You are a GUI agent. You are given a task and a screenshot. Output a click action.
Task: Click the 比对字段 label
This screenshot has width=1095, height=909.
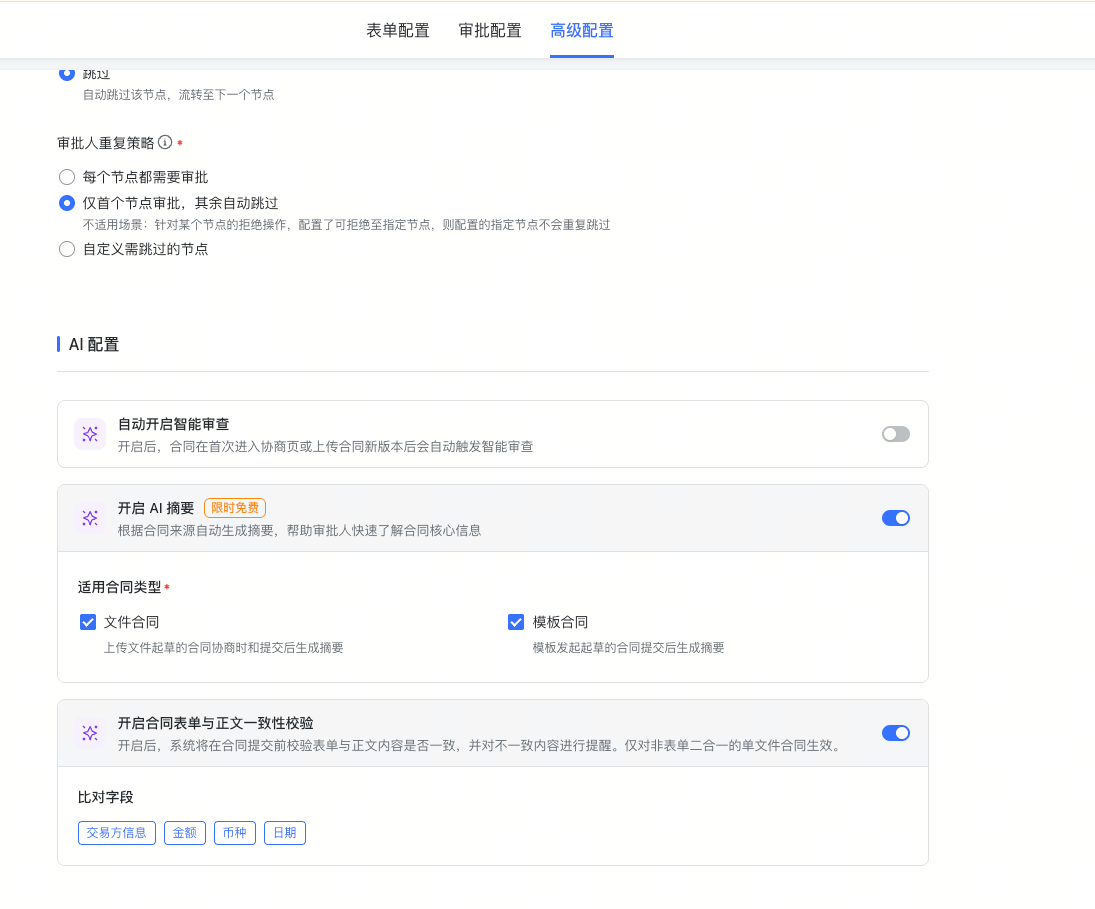105,797
